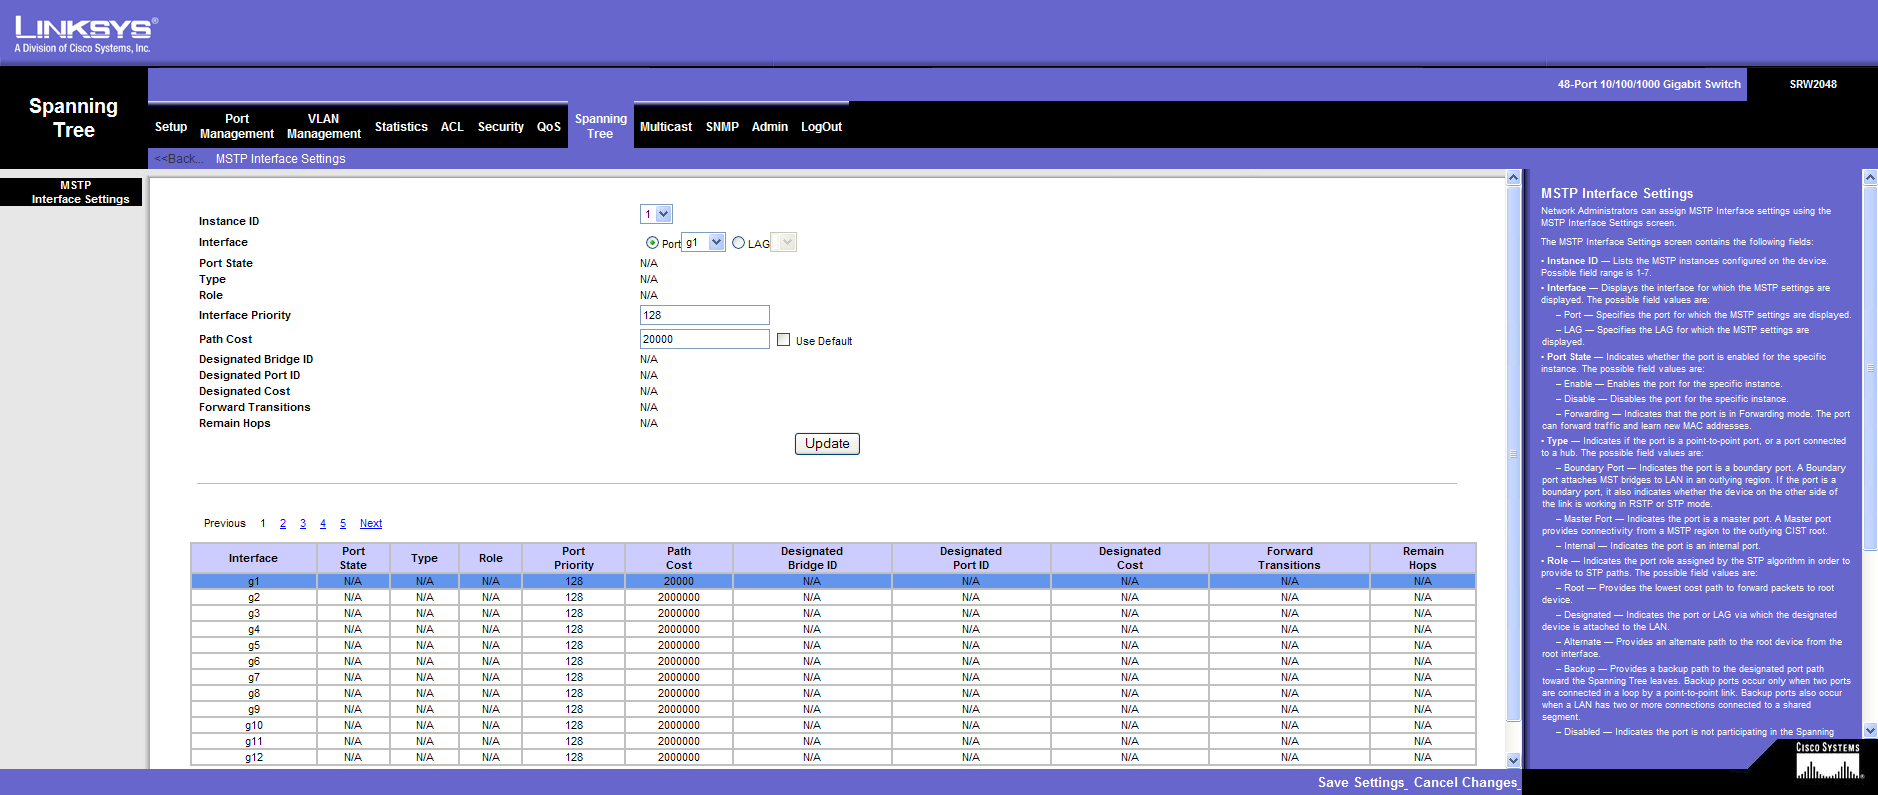This screenshot has height=795, width=1878.
Task: Open the LAG selection dropdown
Action: [x=787, y=242]
